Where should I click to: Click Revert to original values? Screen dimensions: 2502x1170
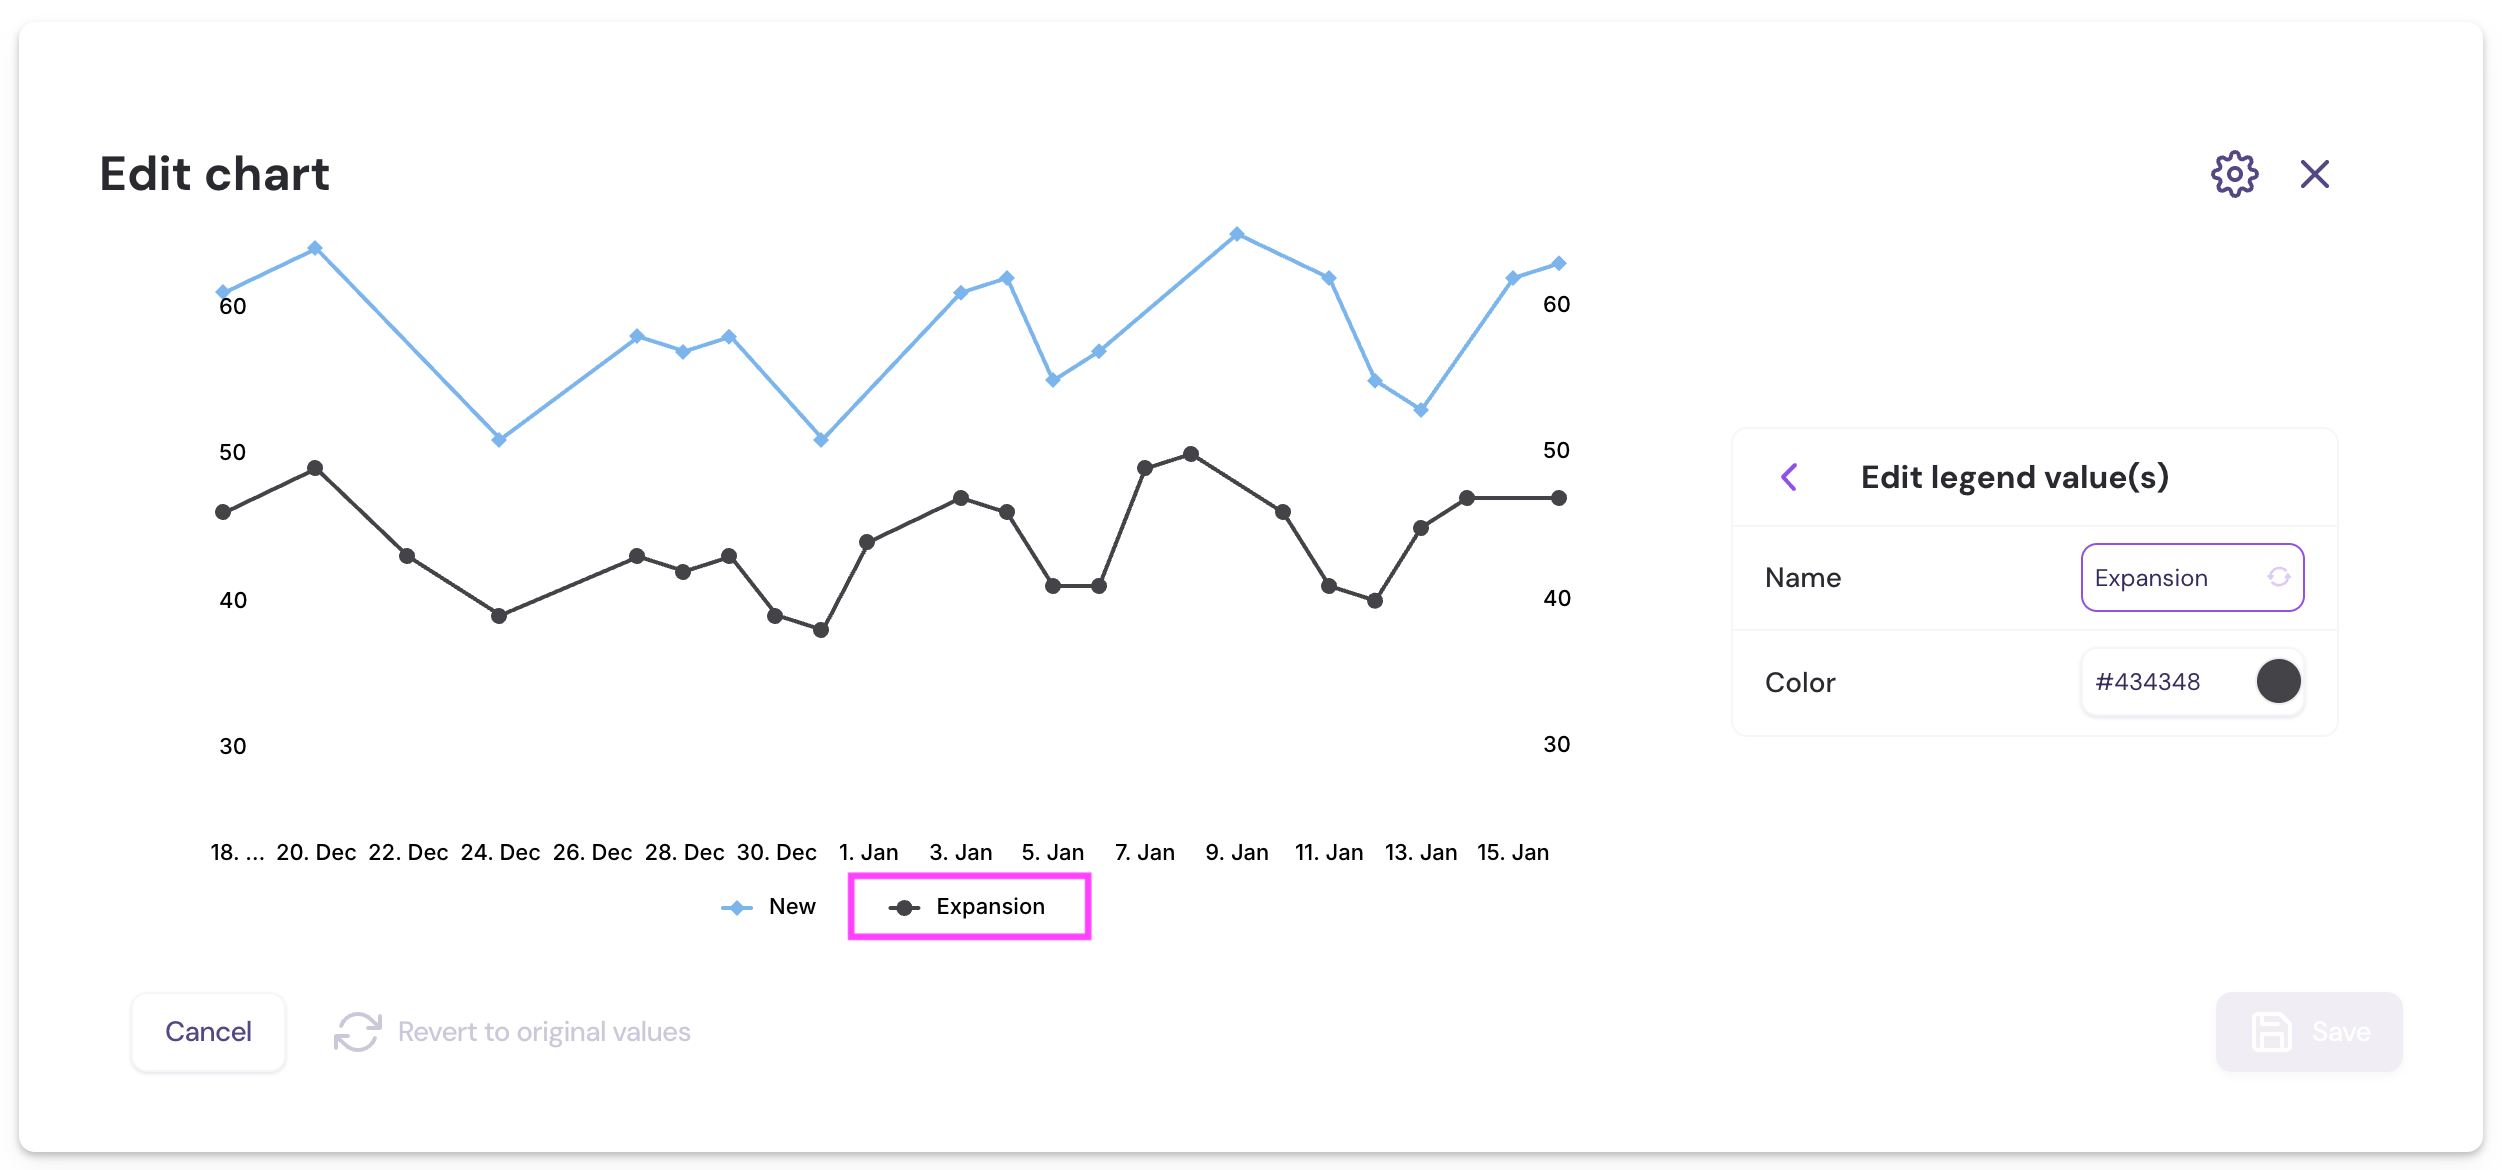(x=544, y=1032)
